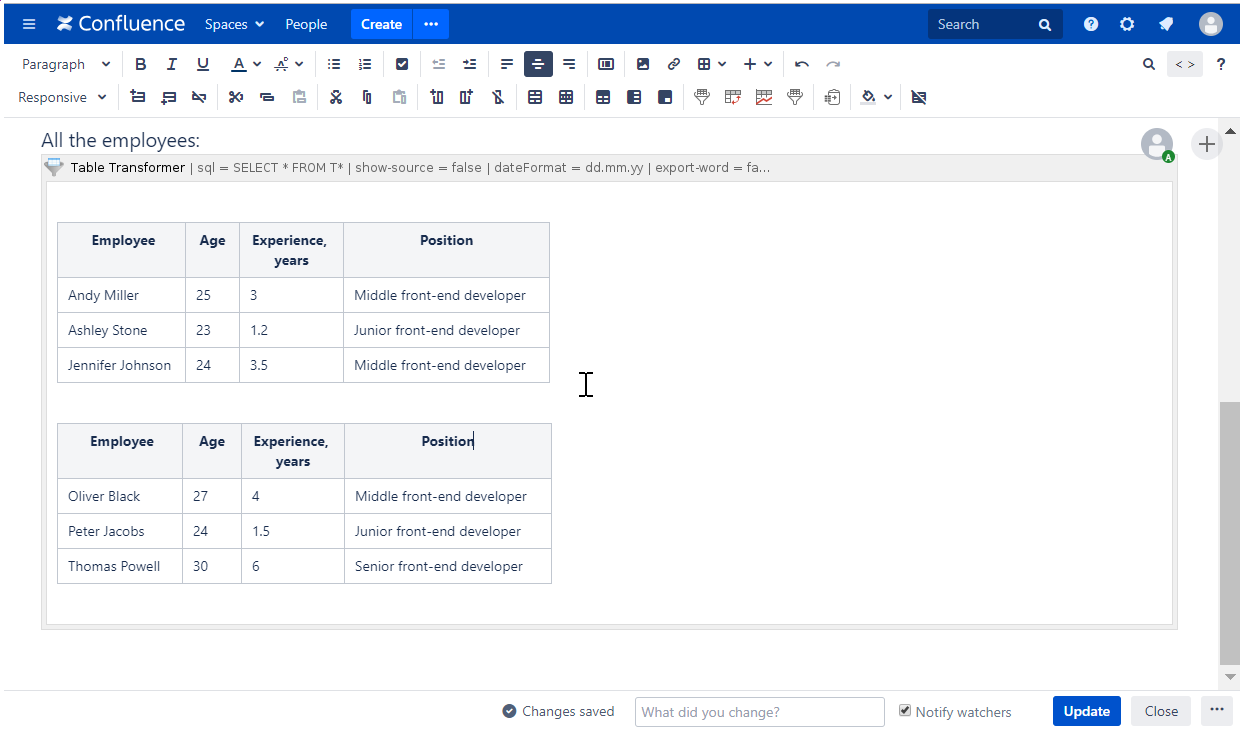This screenshot has height=732, width=1244.
Task: Open the Spaces dropdown menu
Action: click(x=234, y=24)
